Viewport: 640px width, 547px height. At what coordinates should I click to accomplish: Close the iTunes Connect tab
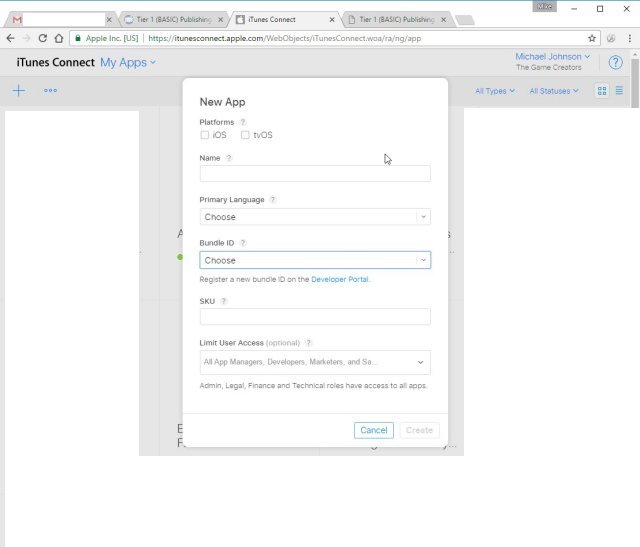click(x=332, y=20)
